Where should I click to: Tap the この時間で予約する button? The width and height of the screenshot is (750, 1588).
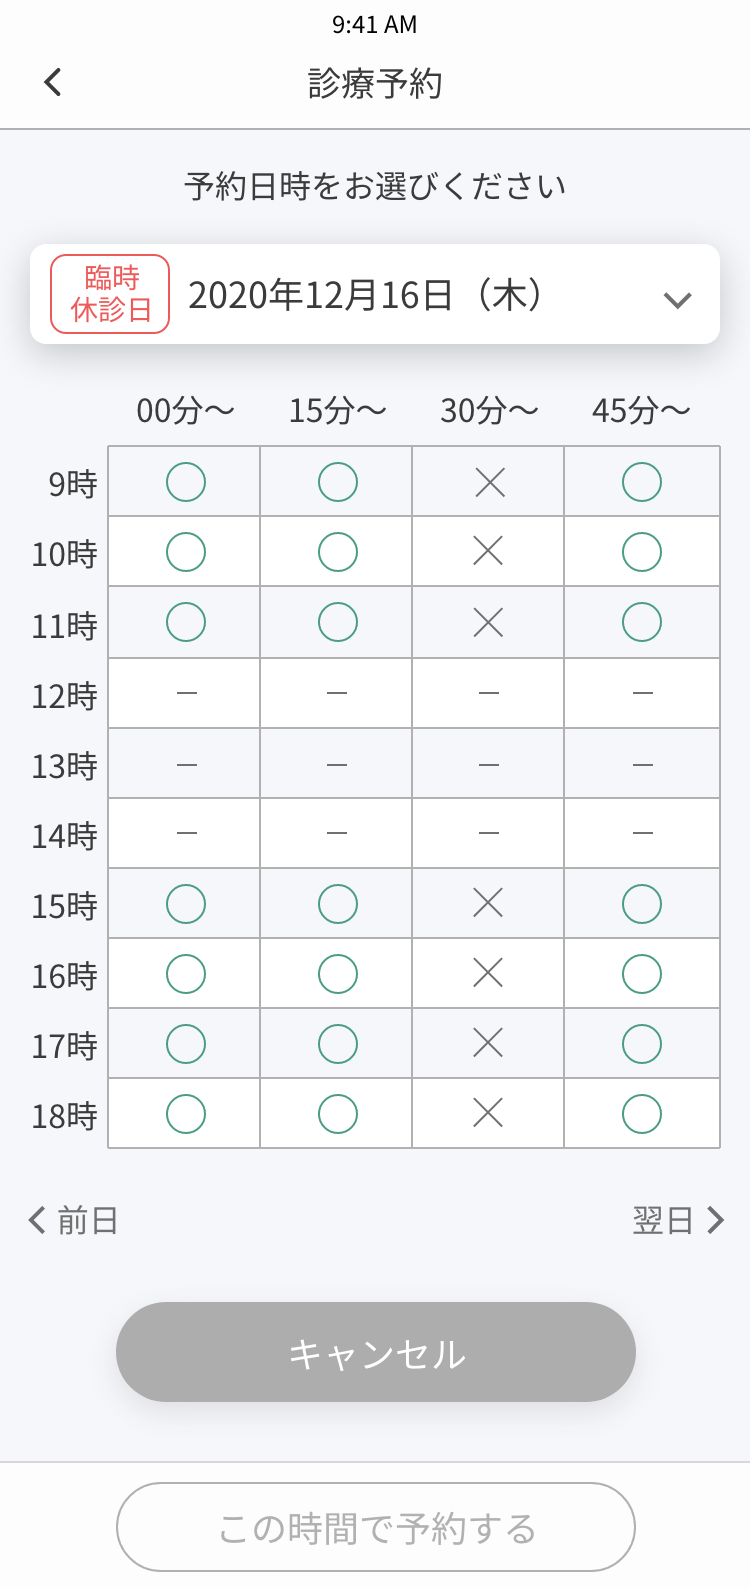coord(376,1527)
